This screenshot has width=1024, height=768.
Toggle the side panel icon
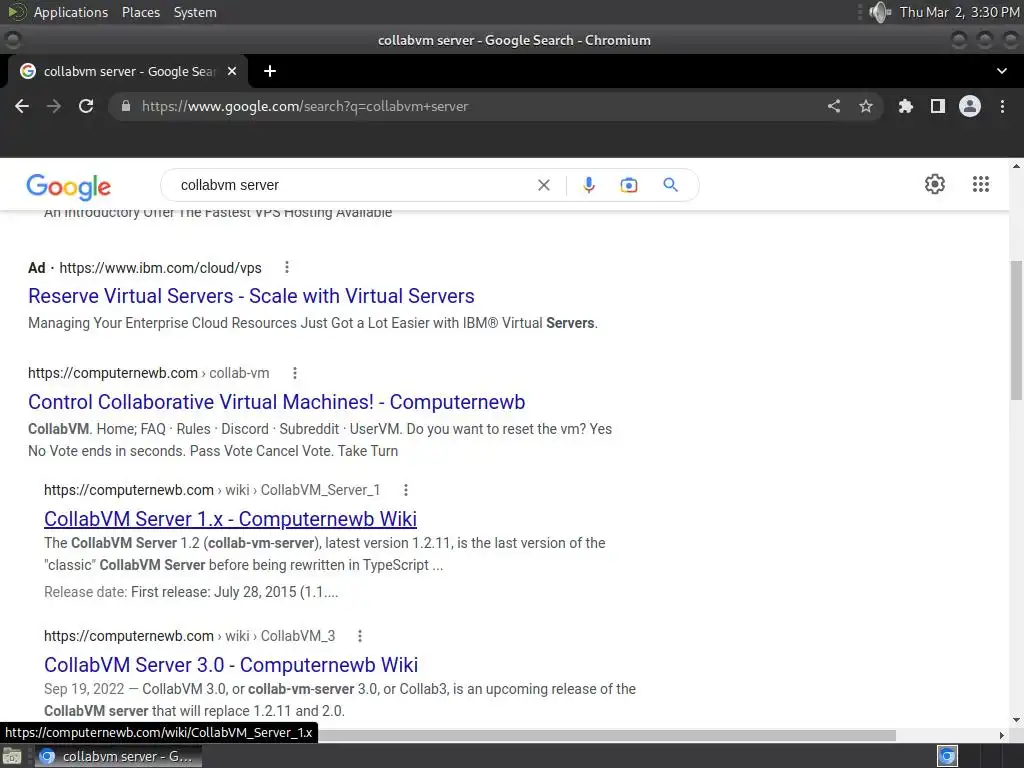pos(938,106)
